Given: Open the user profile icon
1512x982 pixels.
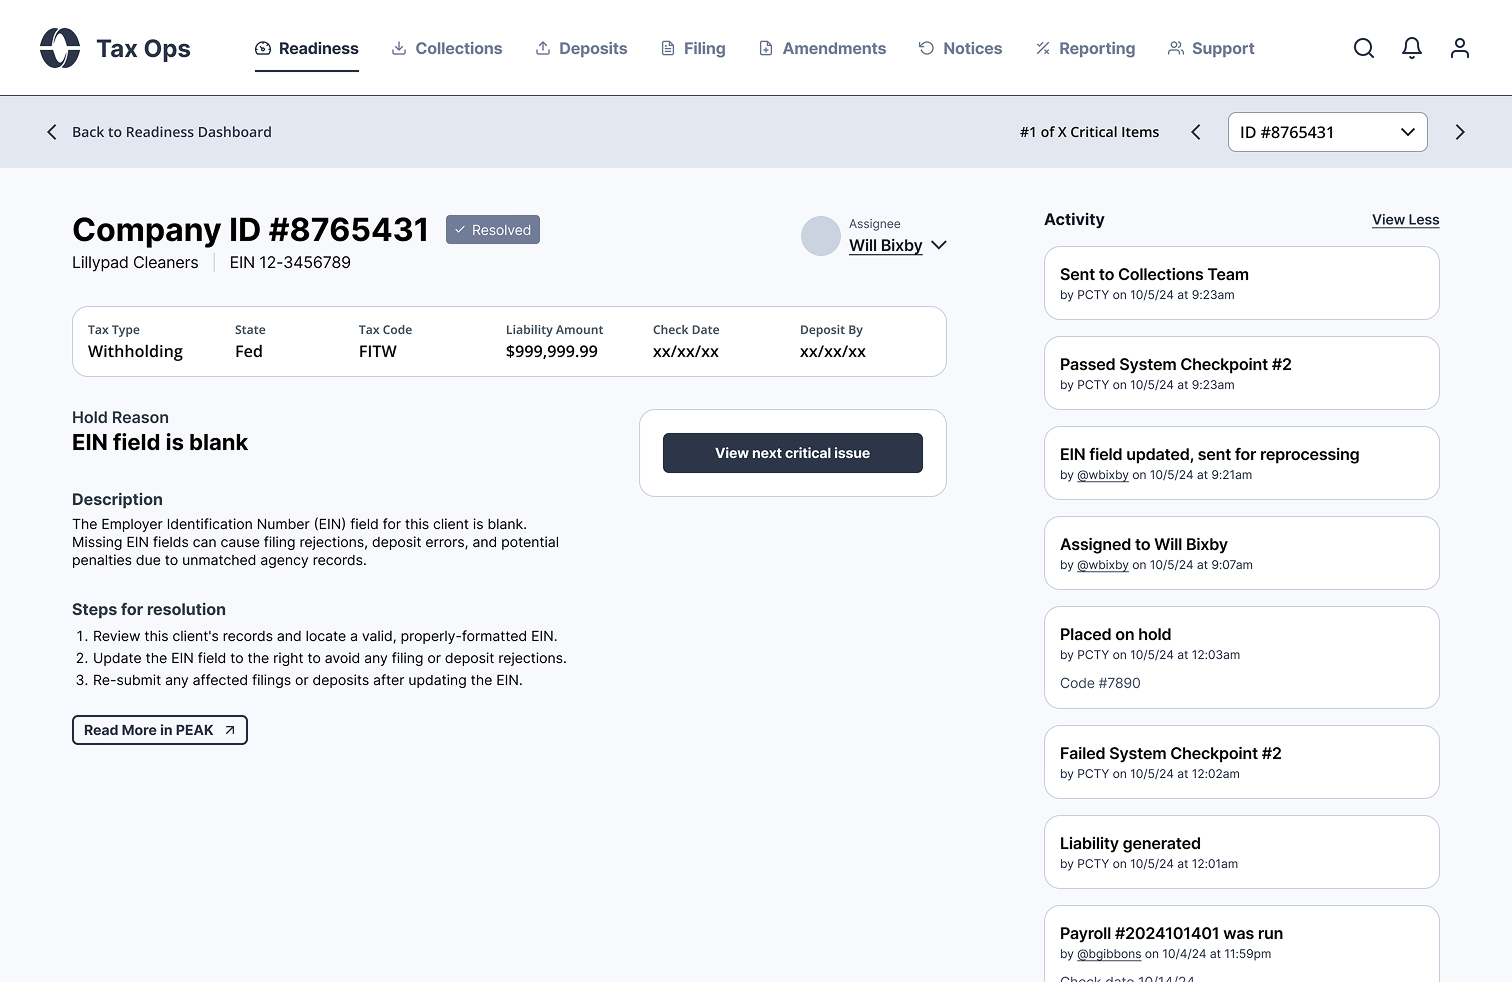Looking at the screenshot, I should (x=1459, y=48).
